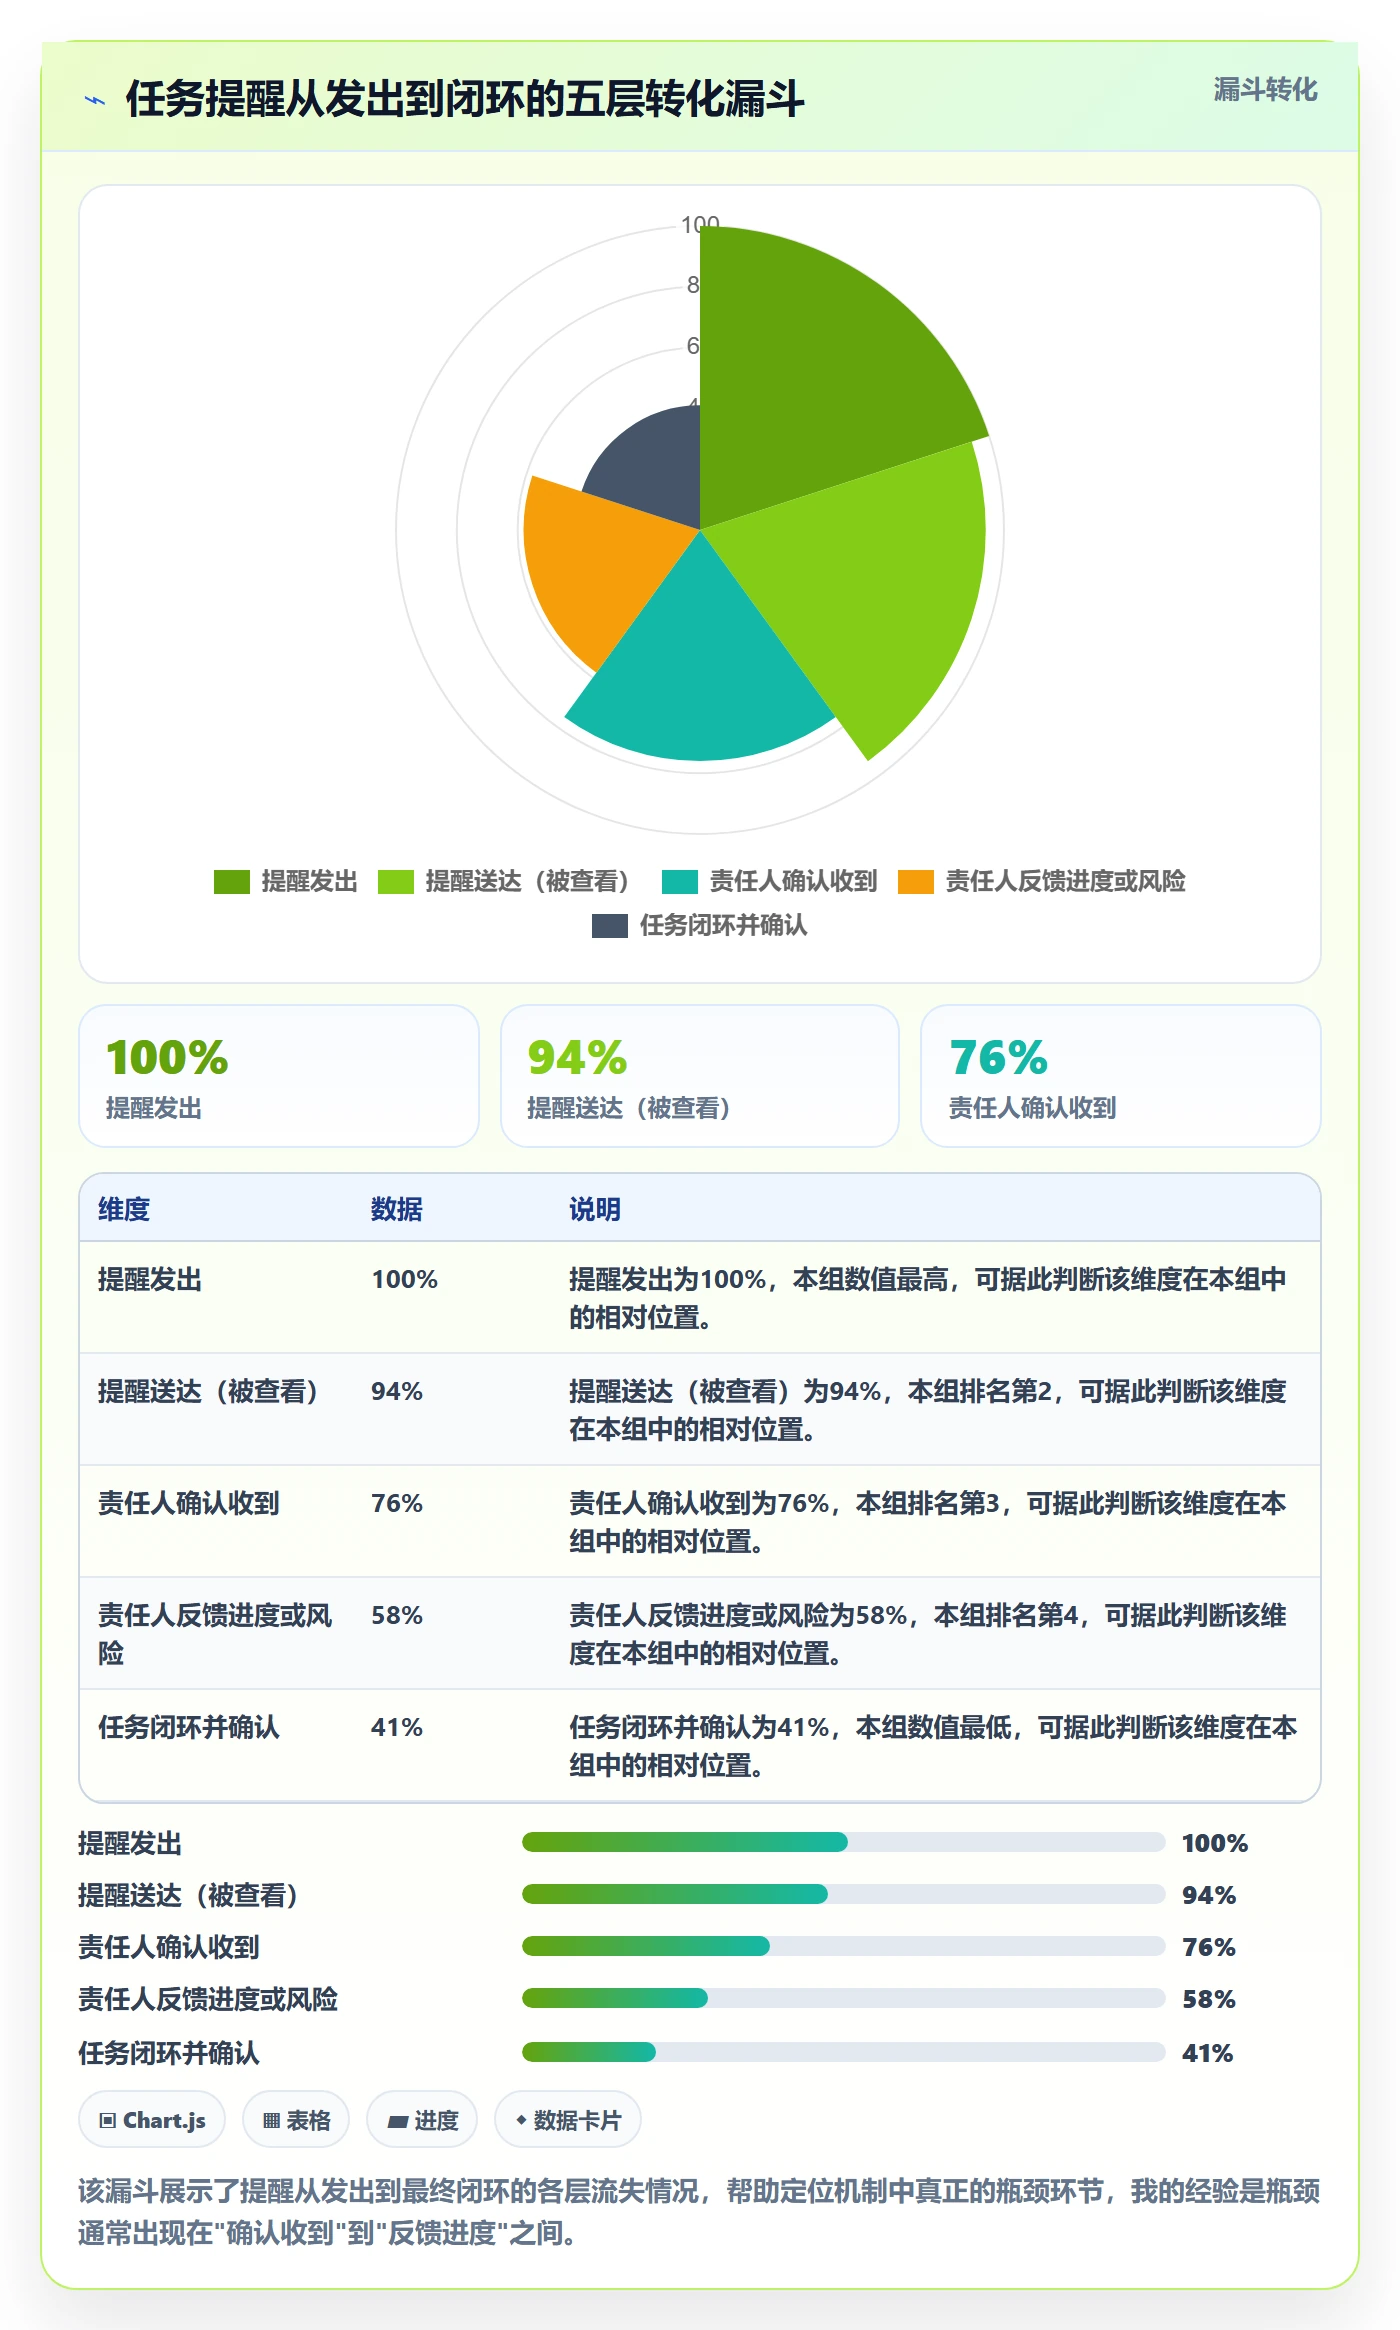The width and height of the screenshot is (1400, 2330).
Task: Click the 任务闭环并确认 progress bar
Action: (x=844, y=2052)
